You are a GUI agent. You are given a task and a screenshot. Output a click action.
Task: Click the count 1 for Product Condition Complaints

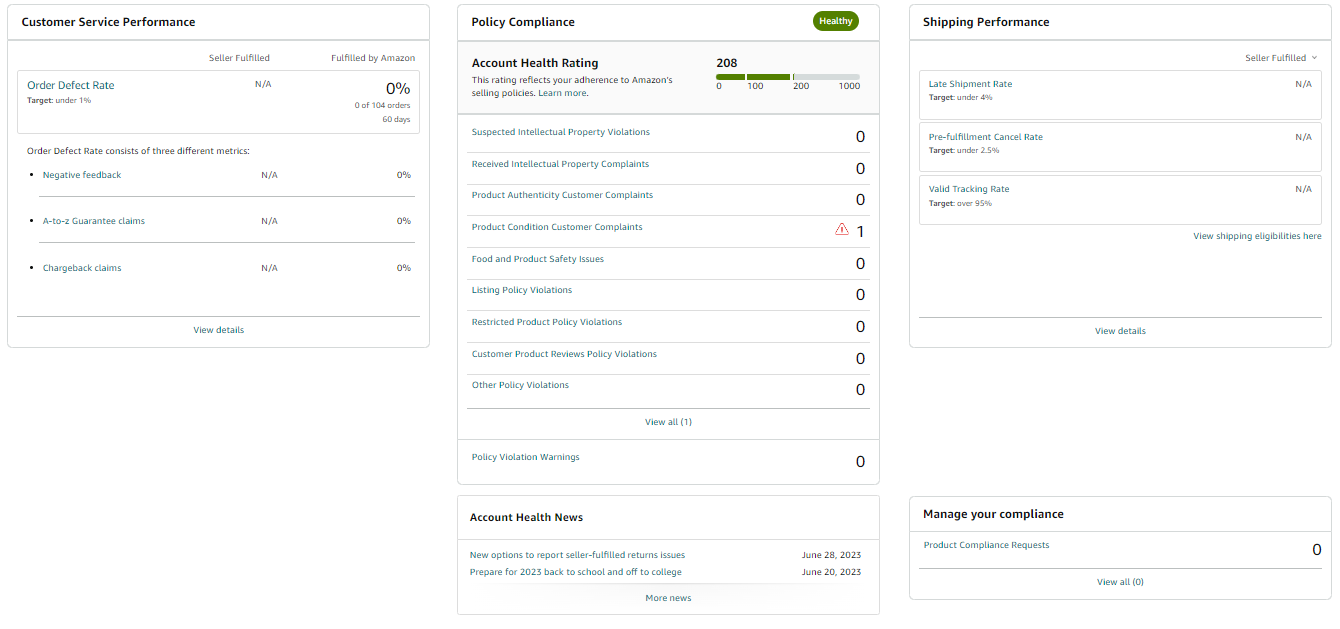coord(860,231)
